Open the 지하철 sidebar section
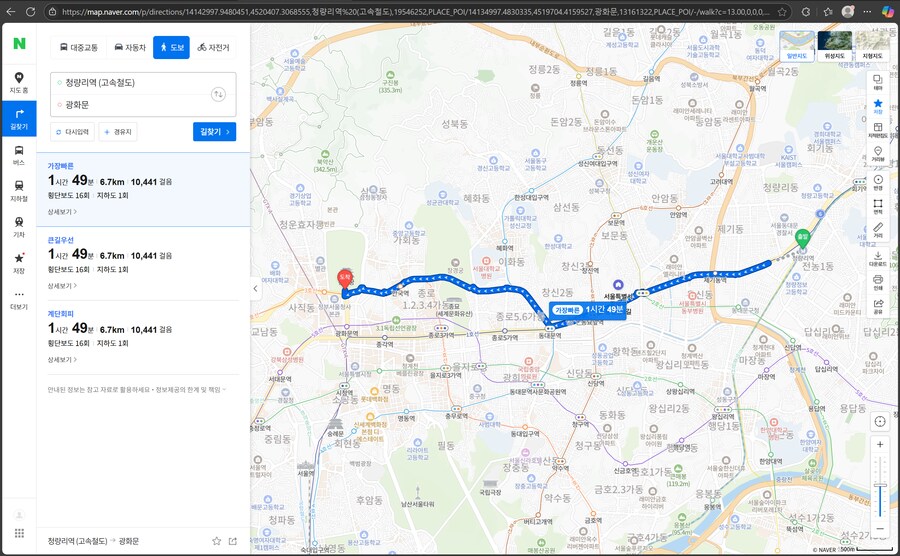 (x=19, y=191)
